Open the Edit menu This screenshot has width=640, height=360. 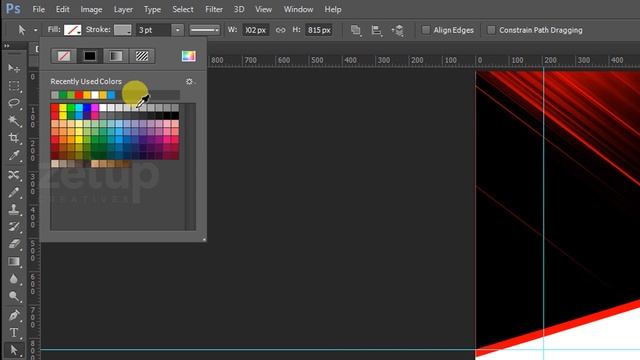pyautogui.click(x=62, y=9)
